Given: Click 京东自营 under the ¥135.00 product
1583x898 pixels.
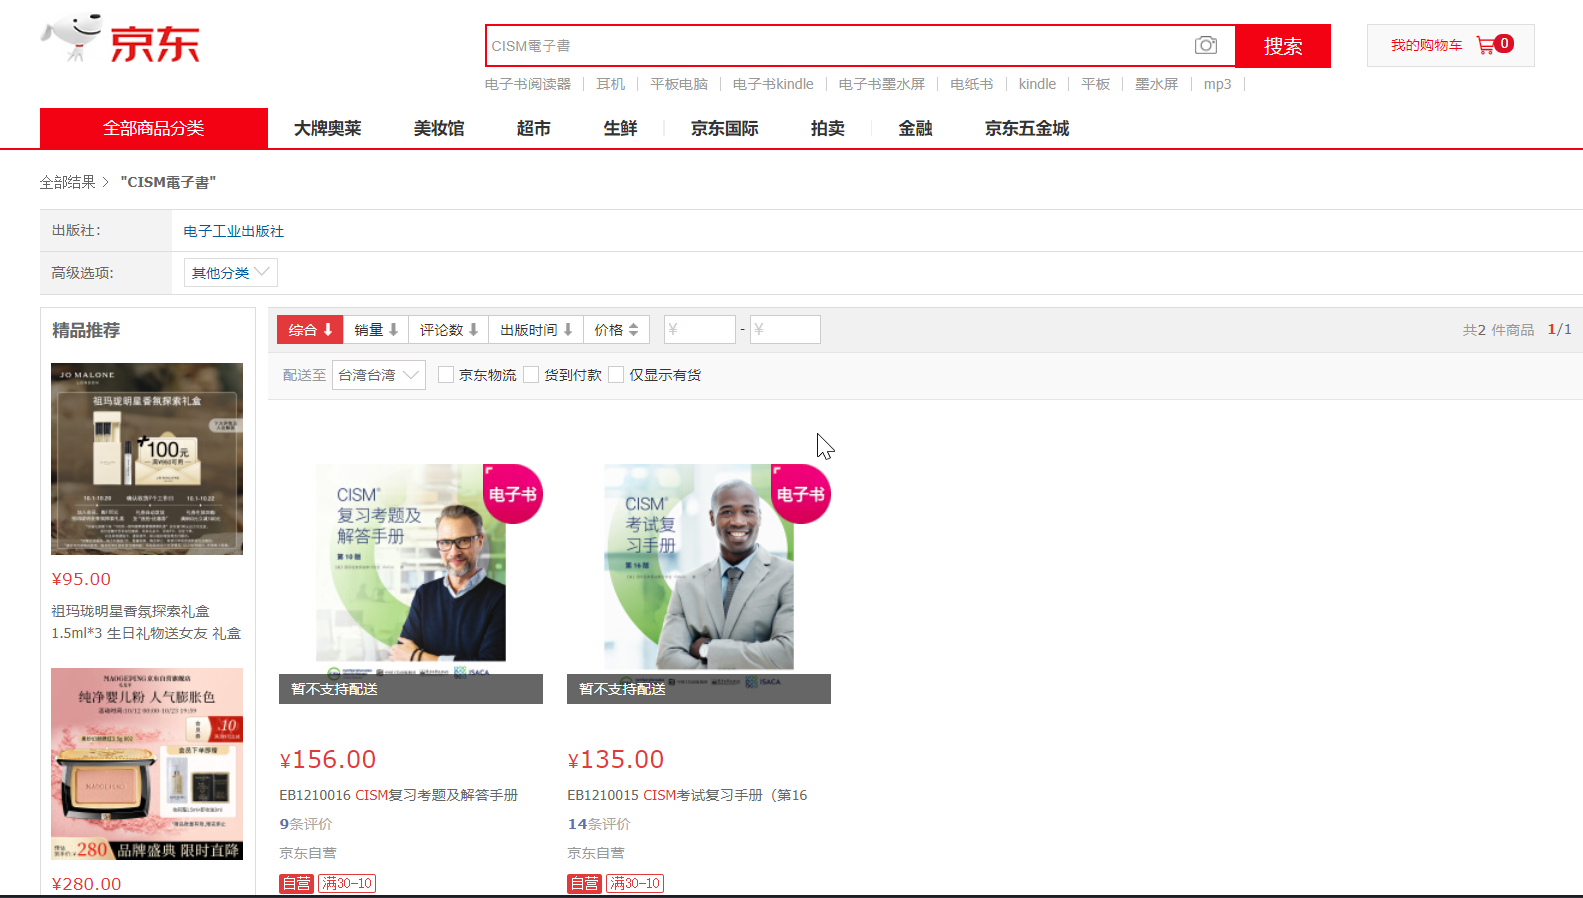Looking at the screenshot, I should tap(596, 853).
